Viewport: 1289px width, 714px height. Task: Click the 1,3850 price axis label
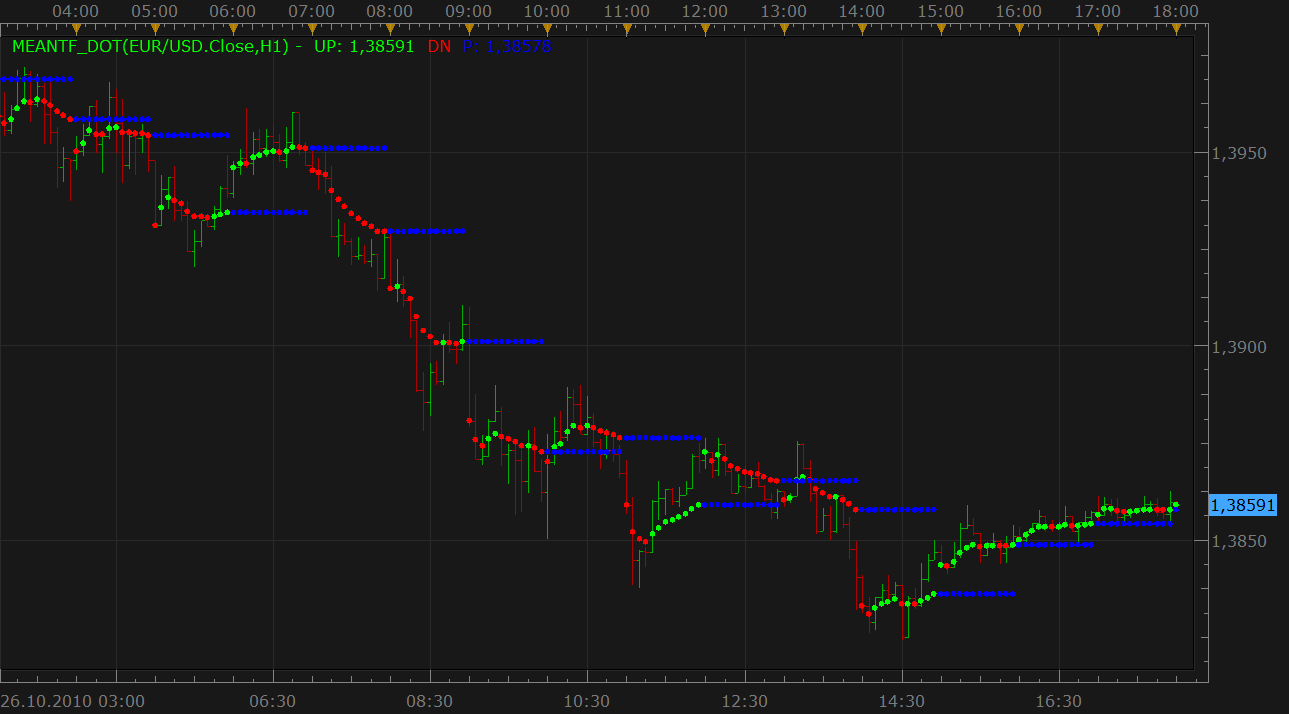pyautogui.click(x=1238, y=541)
